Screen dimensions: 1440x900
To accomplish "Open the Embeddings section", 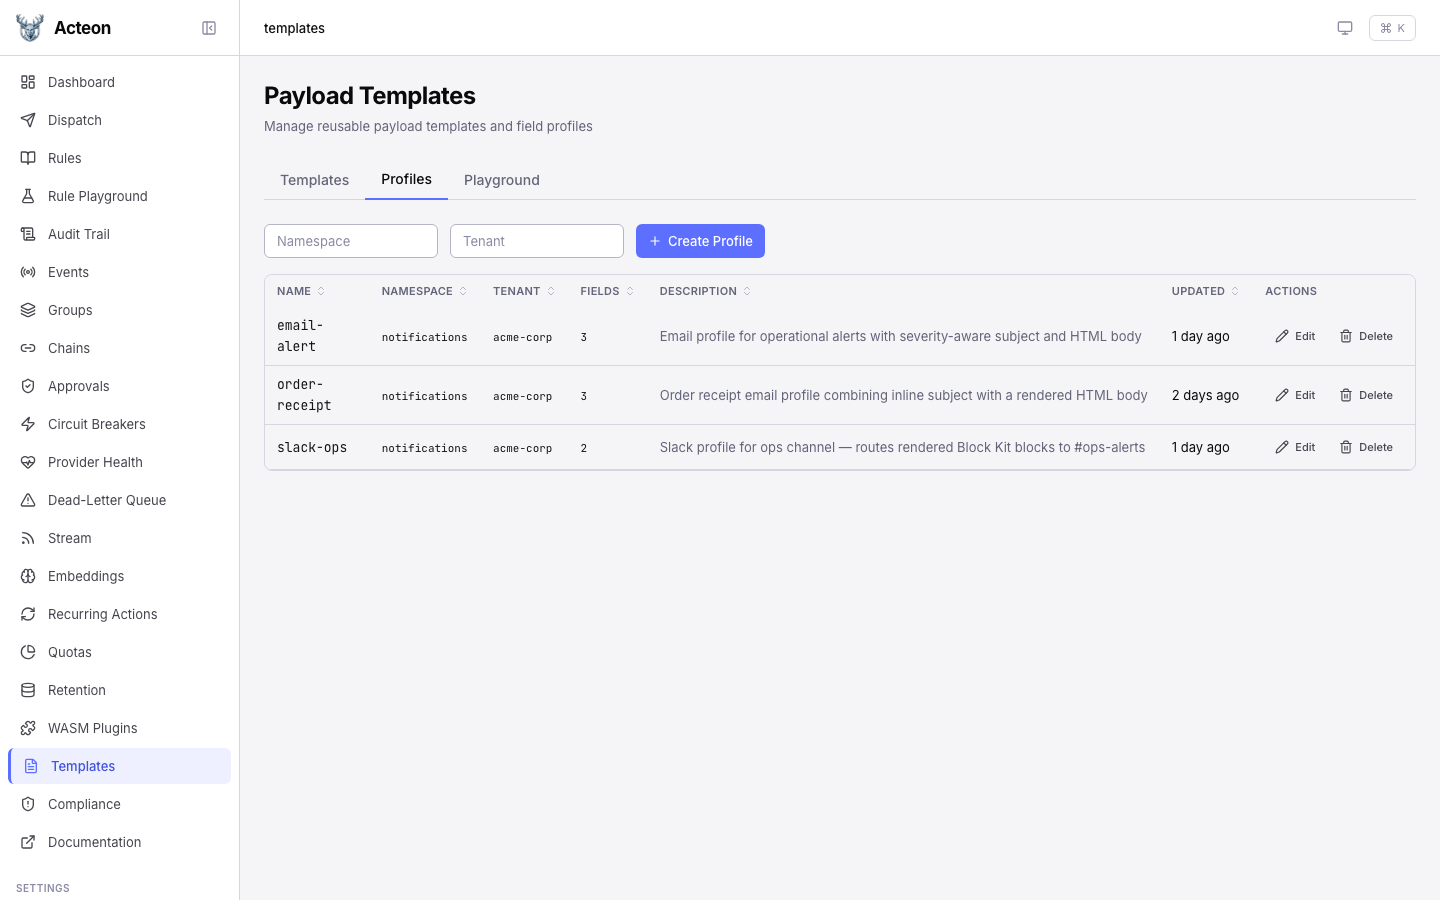I will (86, 576).
